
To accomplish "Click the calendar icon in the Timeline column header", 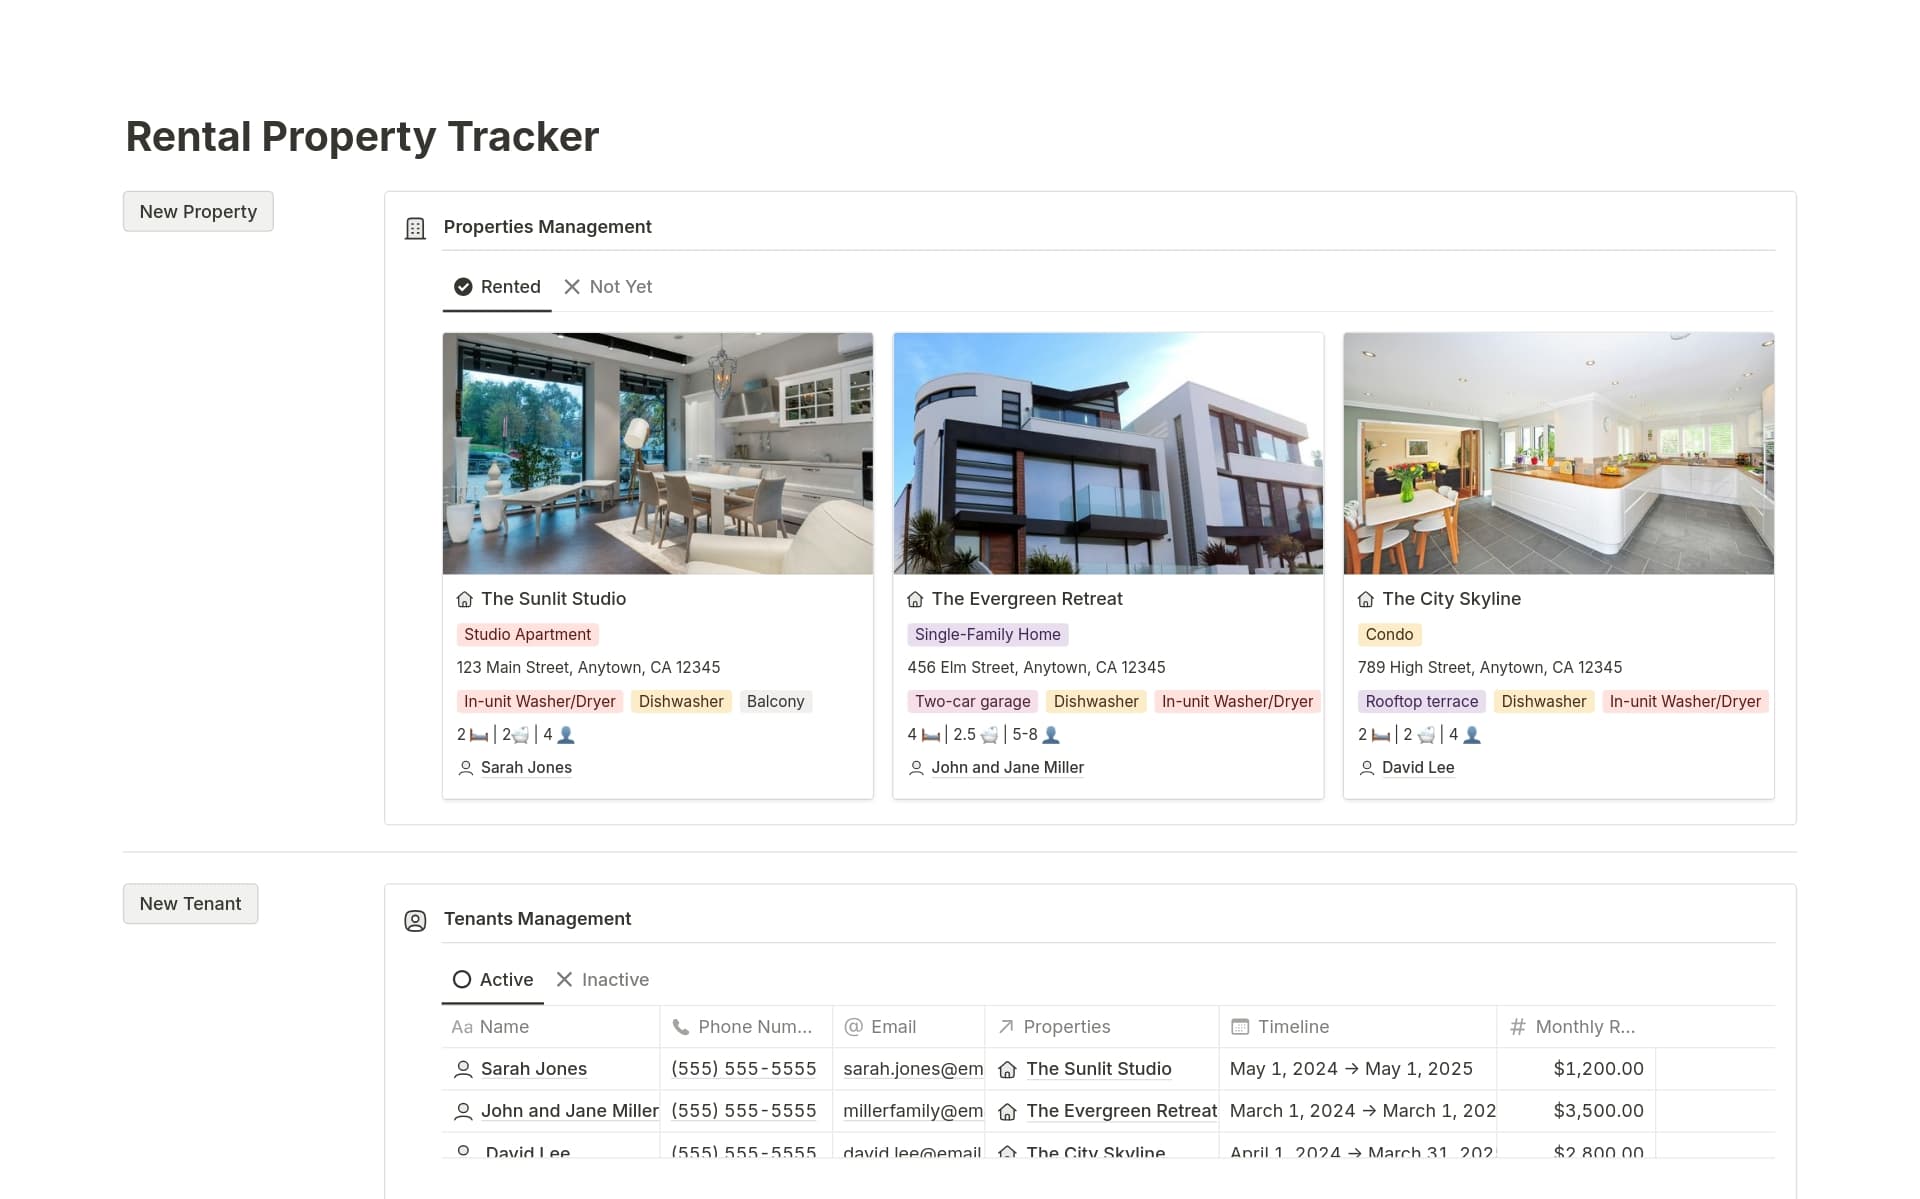I will click(1240, 1027).
